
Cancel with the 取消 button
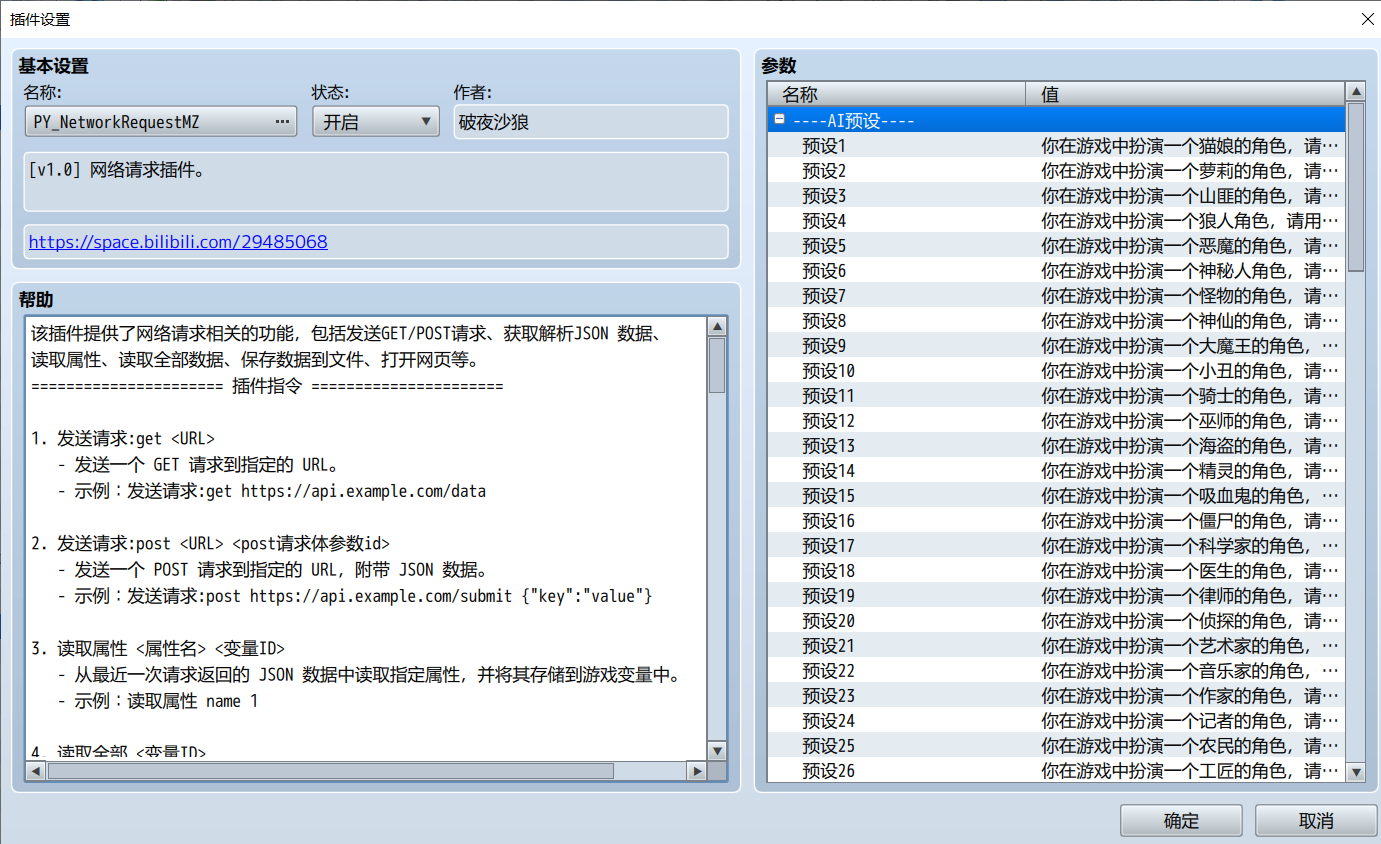tap(1316, 820)
